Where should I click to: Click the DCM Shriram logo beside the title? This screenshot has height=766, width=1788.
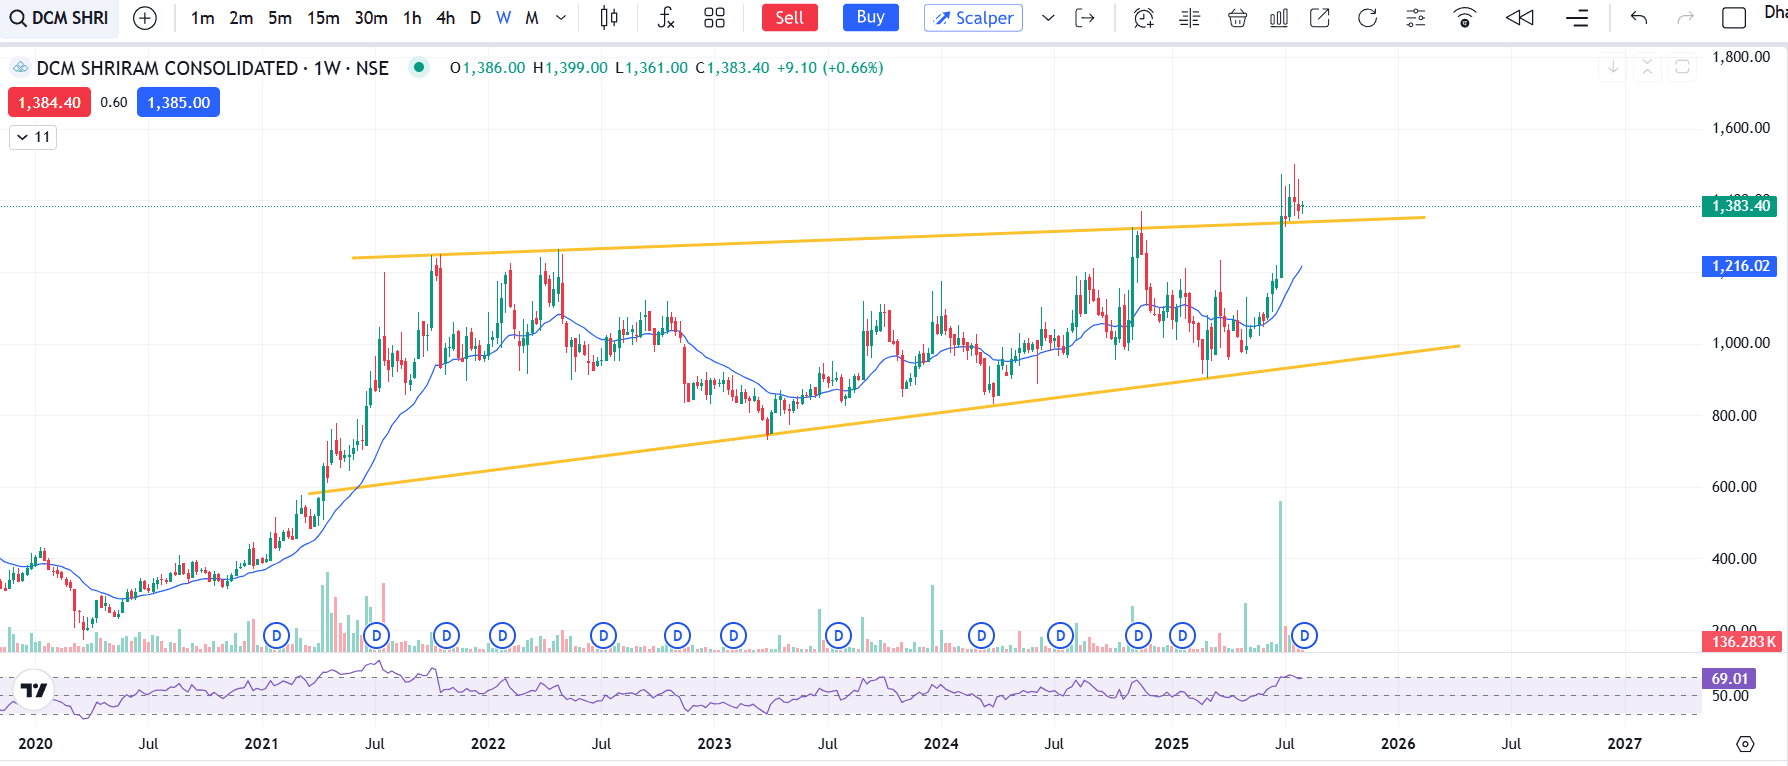(20, 68)
